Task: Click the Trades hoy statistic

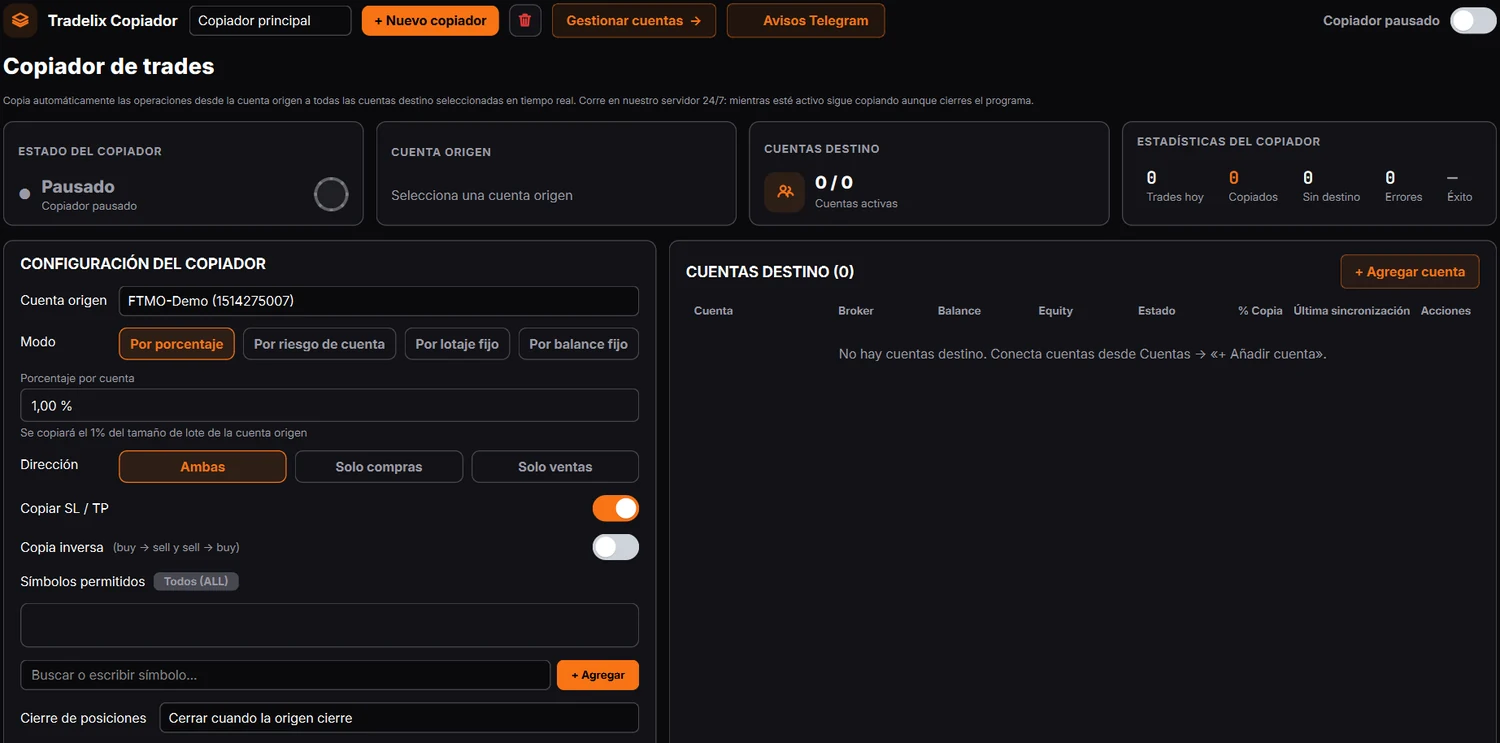Action: (1175, 186)
